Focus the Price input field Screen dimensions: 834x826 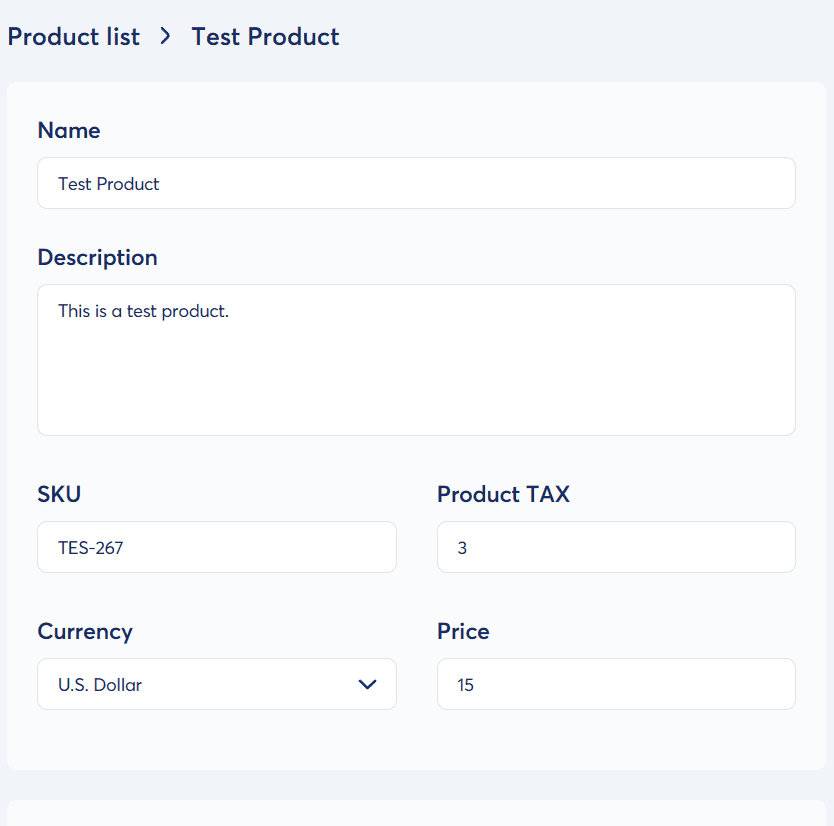tap(616, 685)
